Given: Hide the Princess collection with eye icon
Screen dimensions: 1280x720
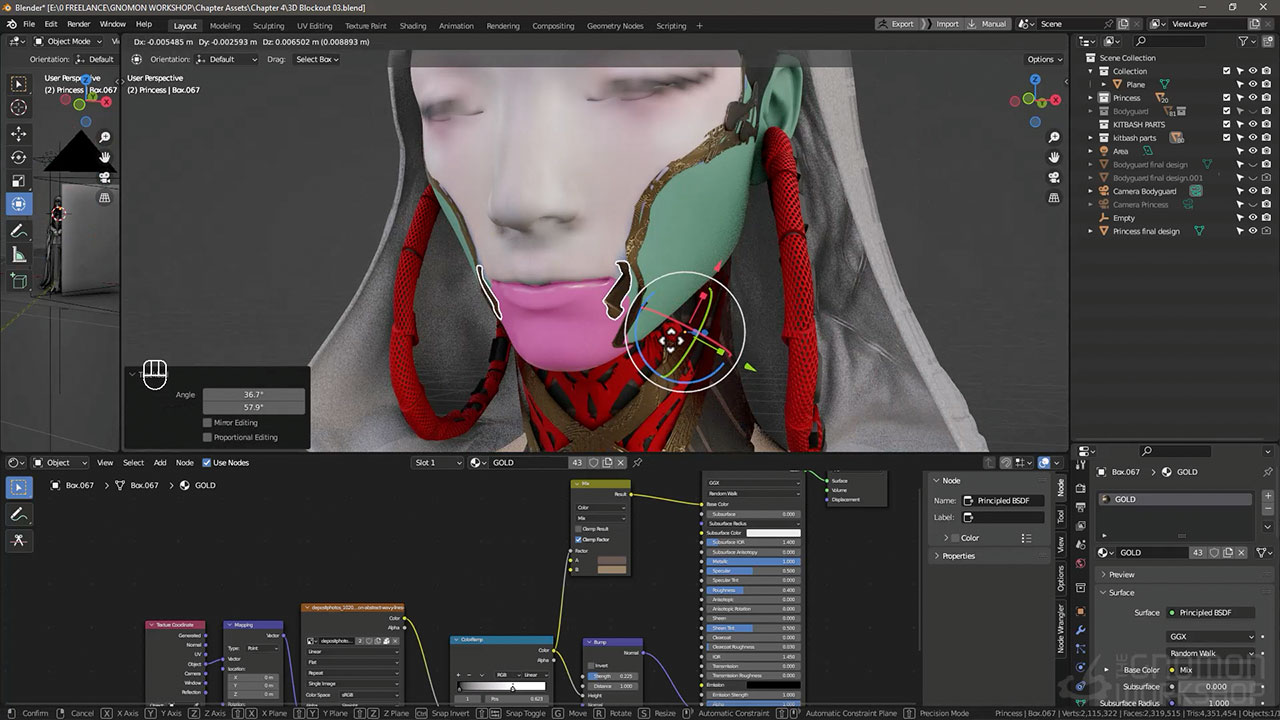Looking at the screenshot, I should click(1253, 98).
